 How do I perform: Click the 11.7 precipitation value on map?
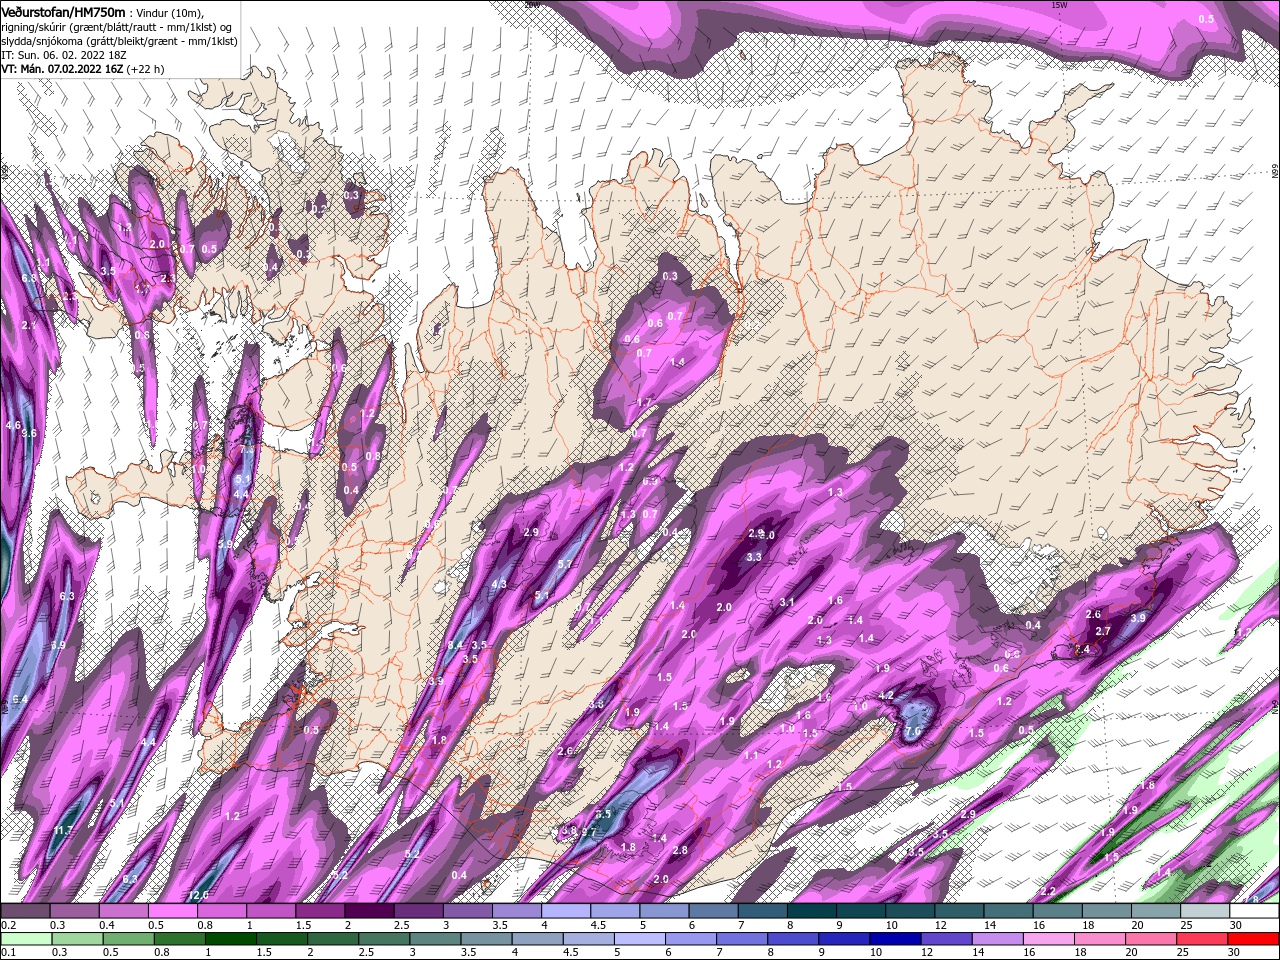coord(62,831)
